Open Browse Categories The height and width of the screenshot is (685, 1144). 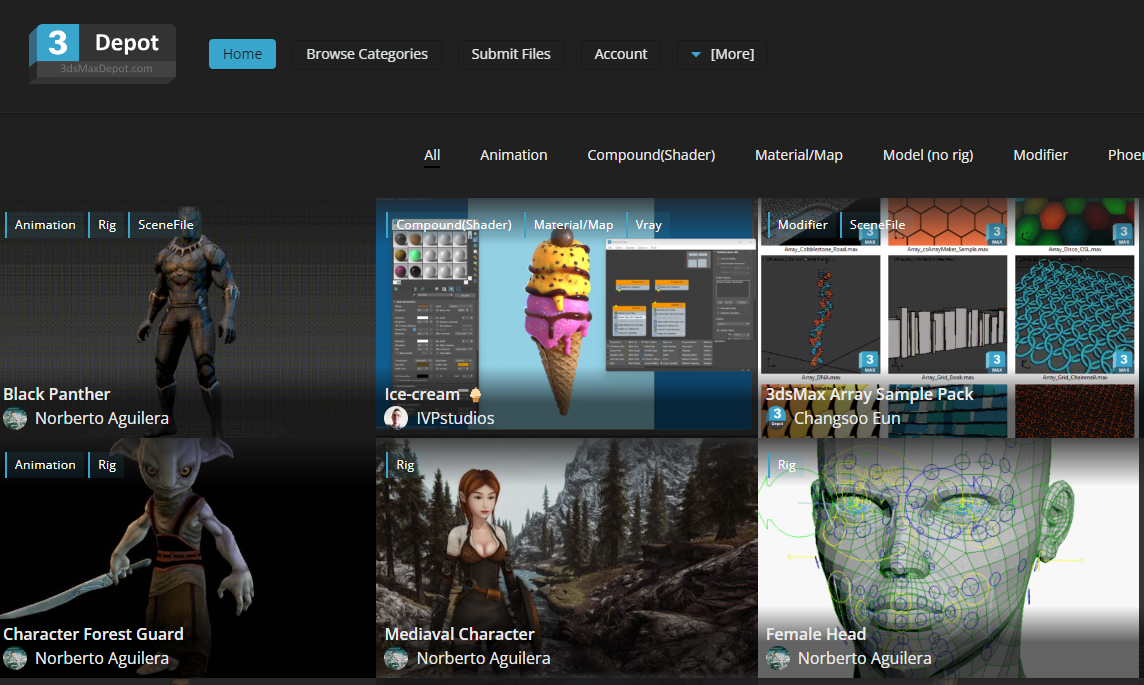click(x=366, y=54)
